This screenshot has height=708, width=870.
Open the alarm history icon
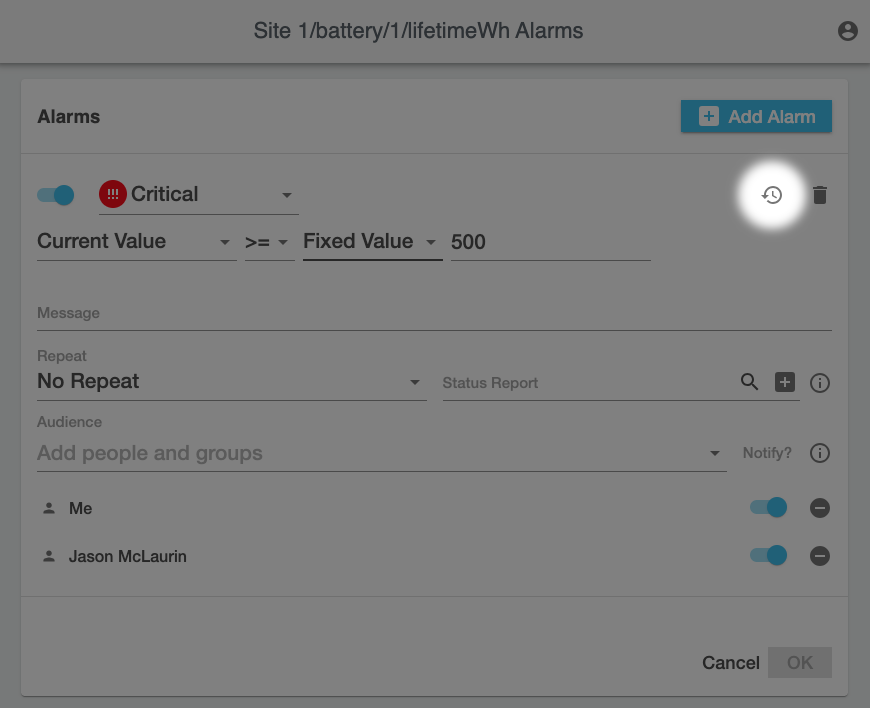(771, 195)
